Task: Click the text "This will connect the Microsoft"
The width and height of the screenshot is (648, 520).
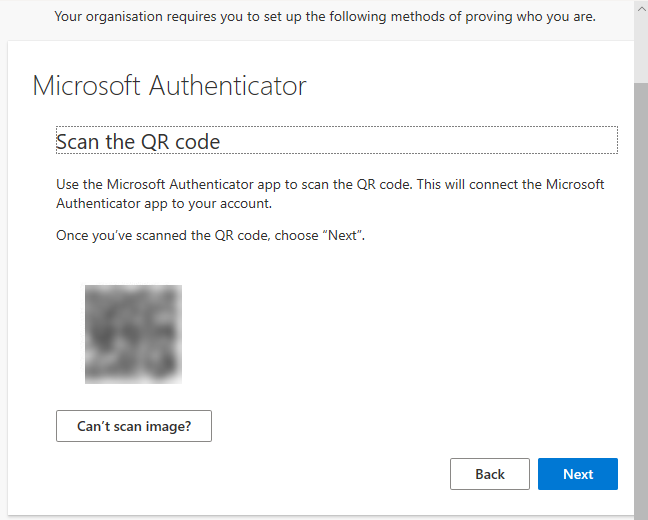Action: pos(510,184)
